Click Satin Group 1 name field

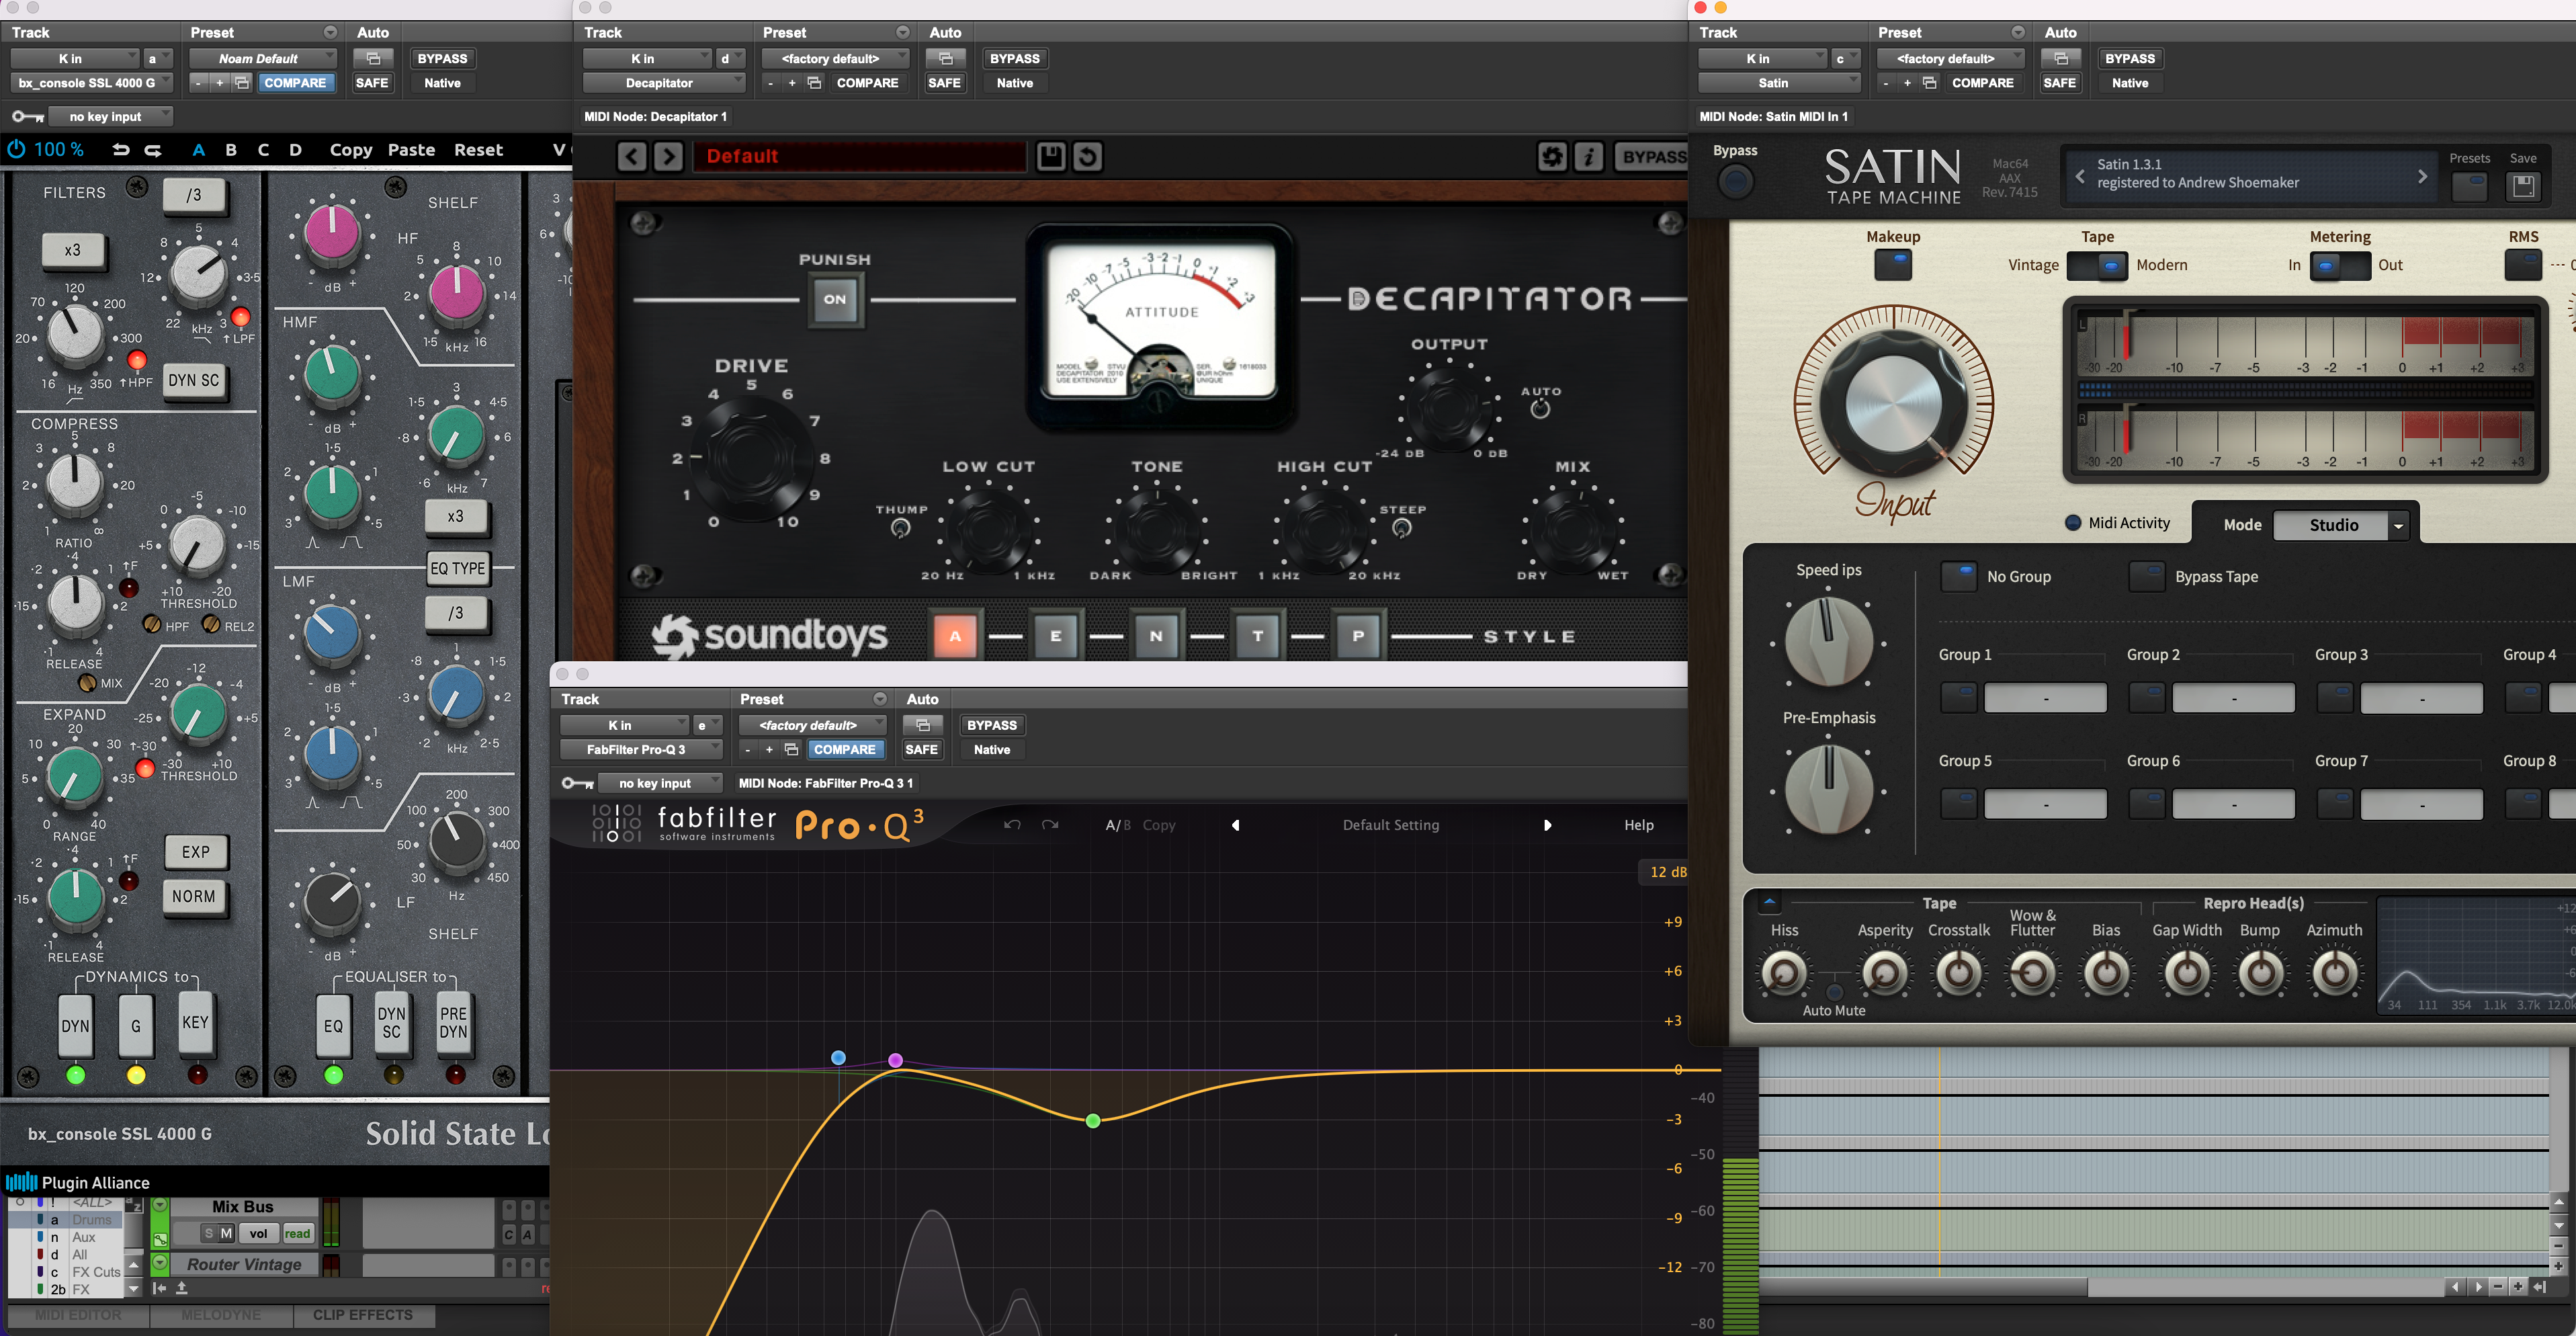tap(2045, 698)
